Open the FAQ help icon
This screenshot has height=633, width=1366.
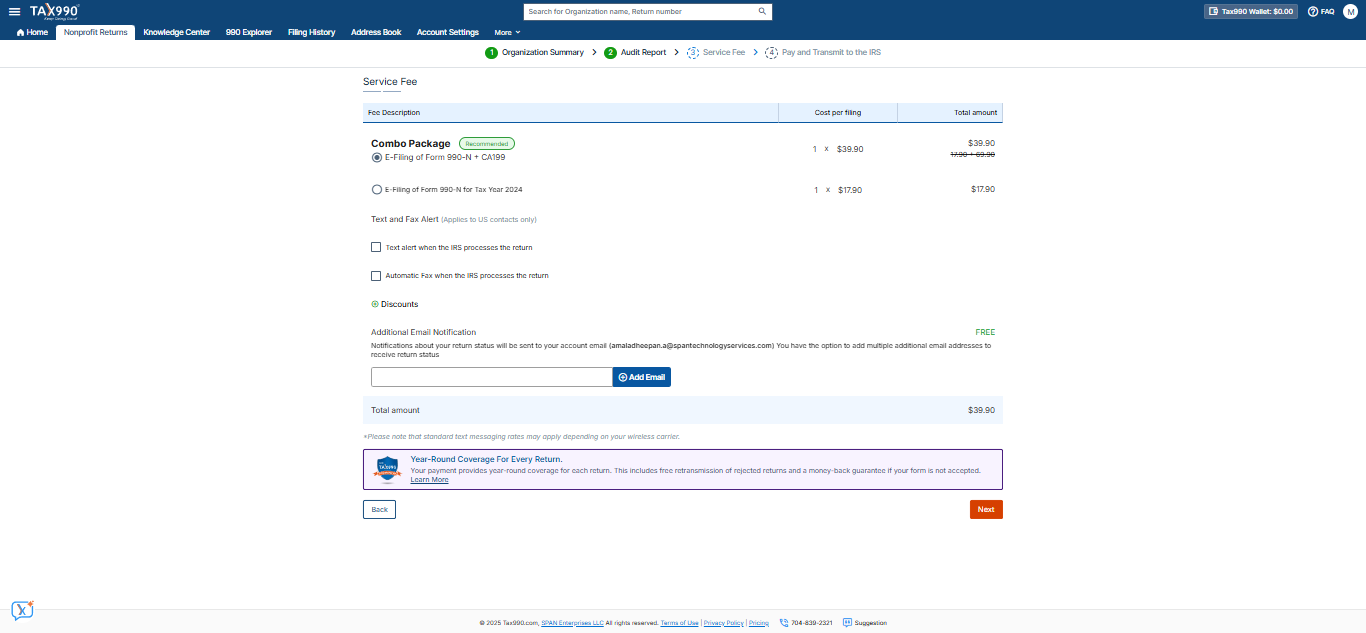tap(1321, 11)
